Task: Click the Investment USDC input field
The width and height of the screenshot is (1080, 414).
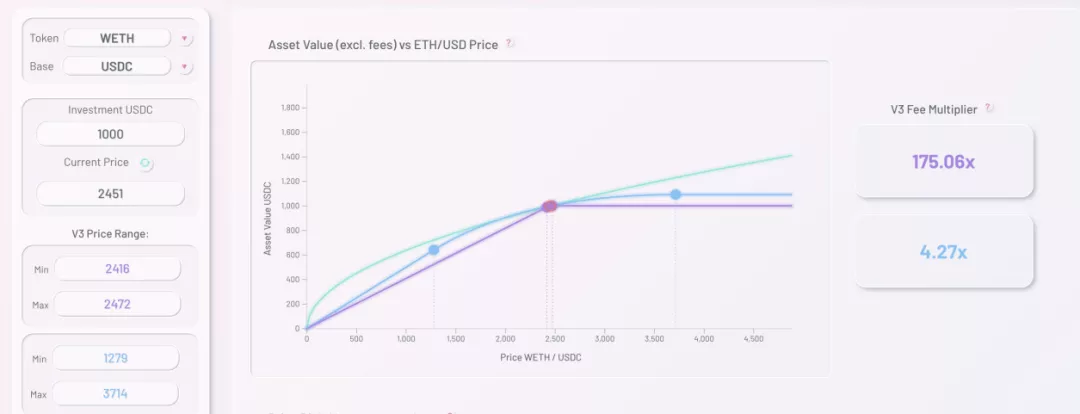Action: [x=110, y=134]
